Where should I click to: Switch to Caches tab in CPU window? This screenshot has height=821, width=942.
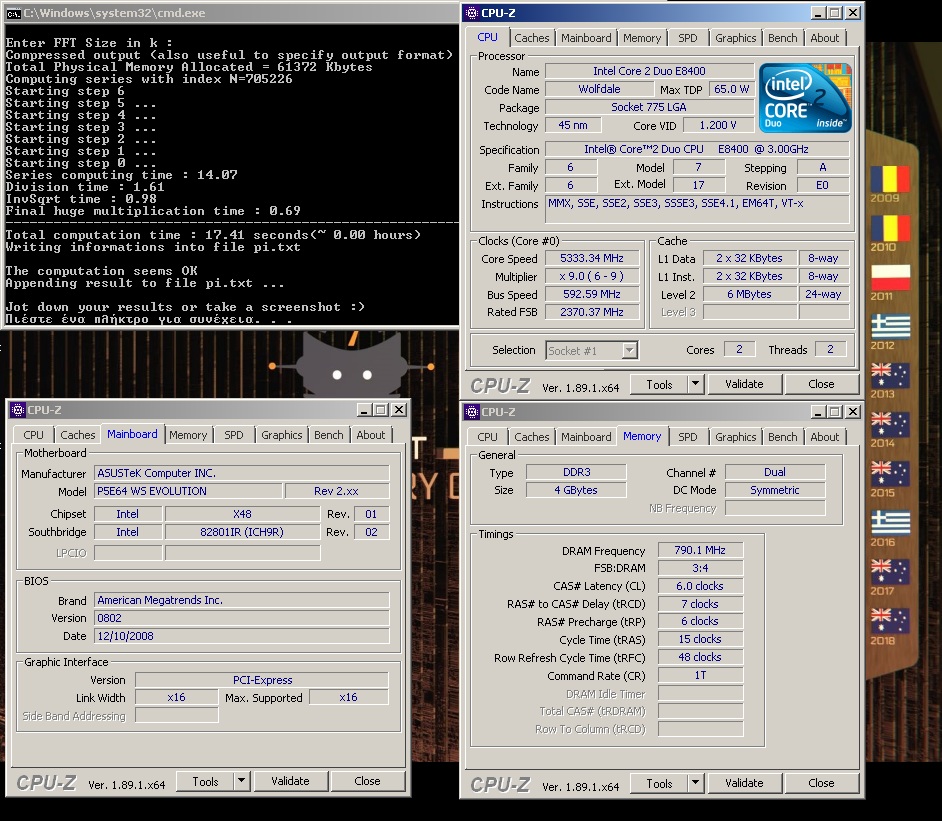pyautogui.click(x=532, y=38)
